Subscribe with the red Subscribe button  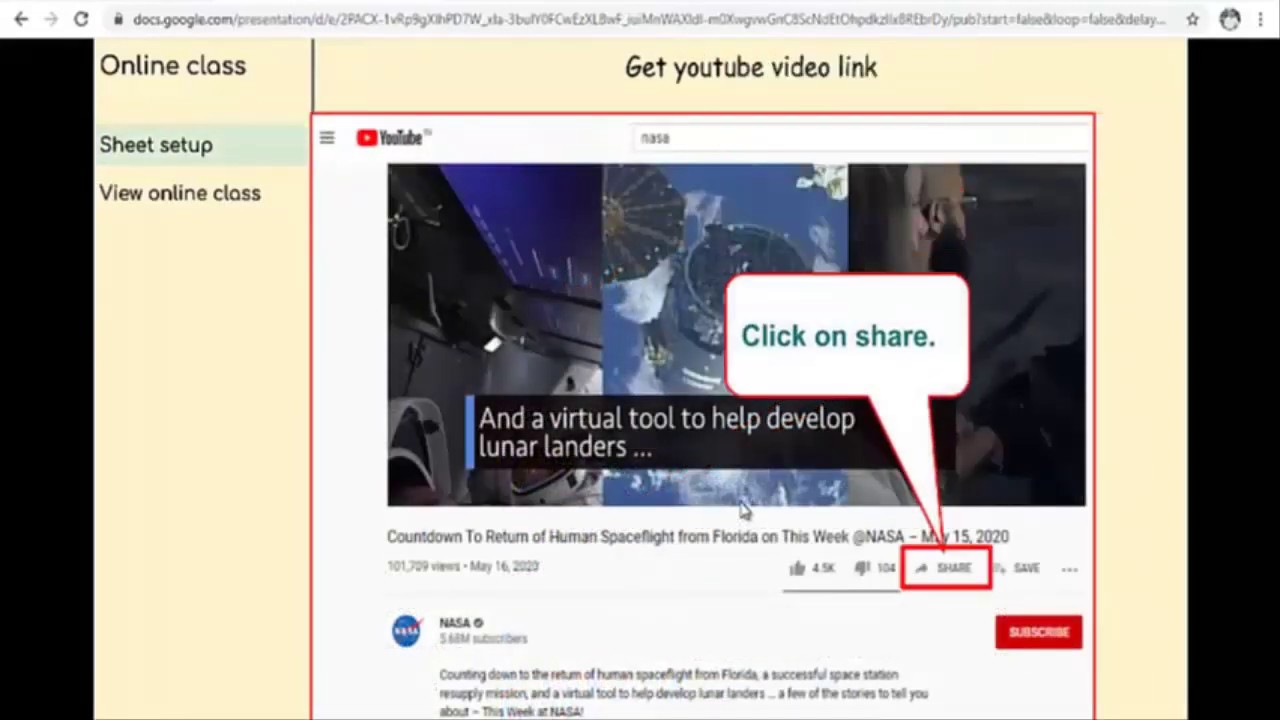pyautogui.click(x=1038, y=632)
